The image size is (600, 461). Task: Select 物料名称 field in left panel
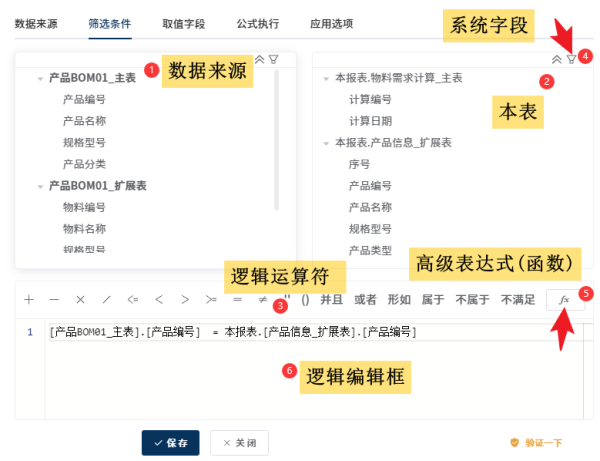point(84,229)
